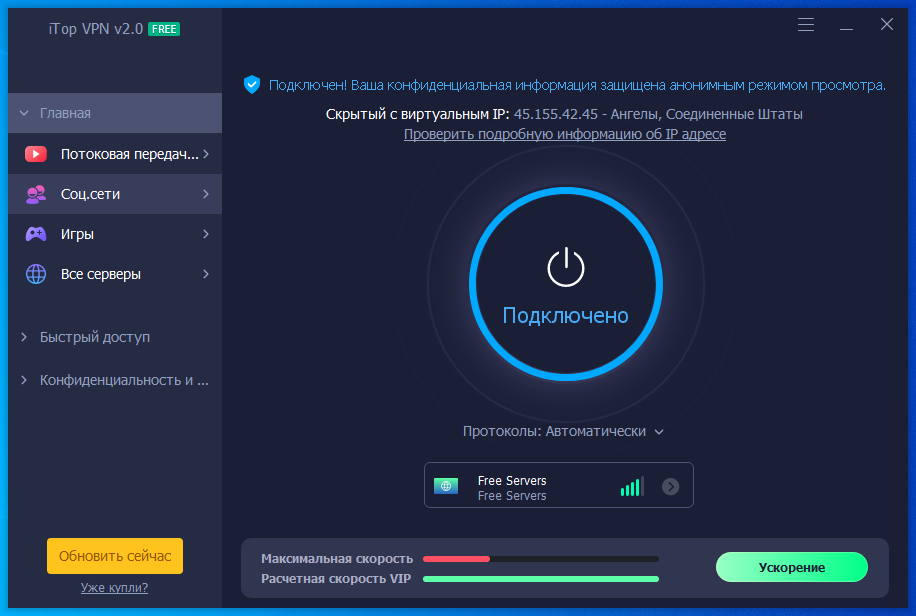Click the Обновить сейчас upgrade button
916x616 pixels.
tap(115, 556)
